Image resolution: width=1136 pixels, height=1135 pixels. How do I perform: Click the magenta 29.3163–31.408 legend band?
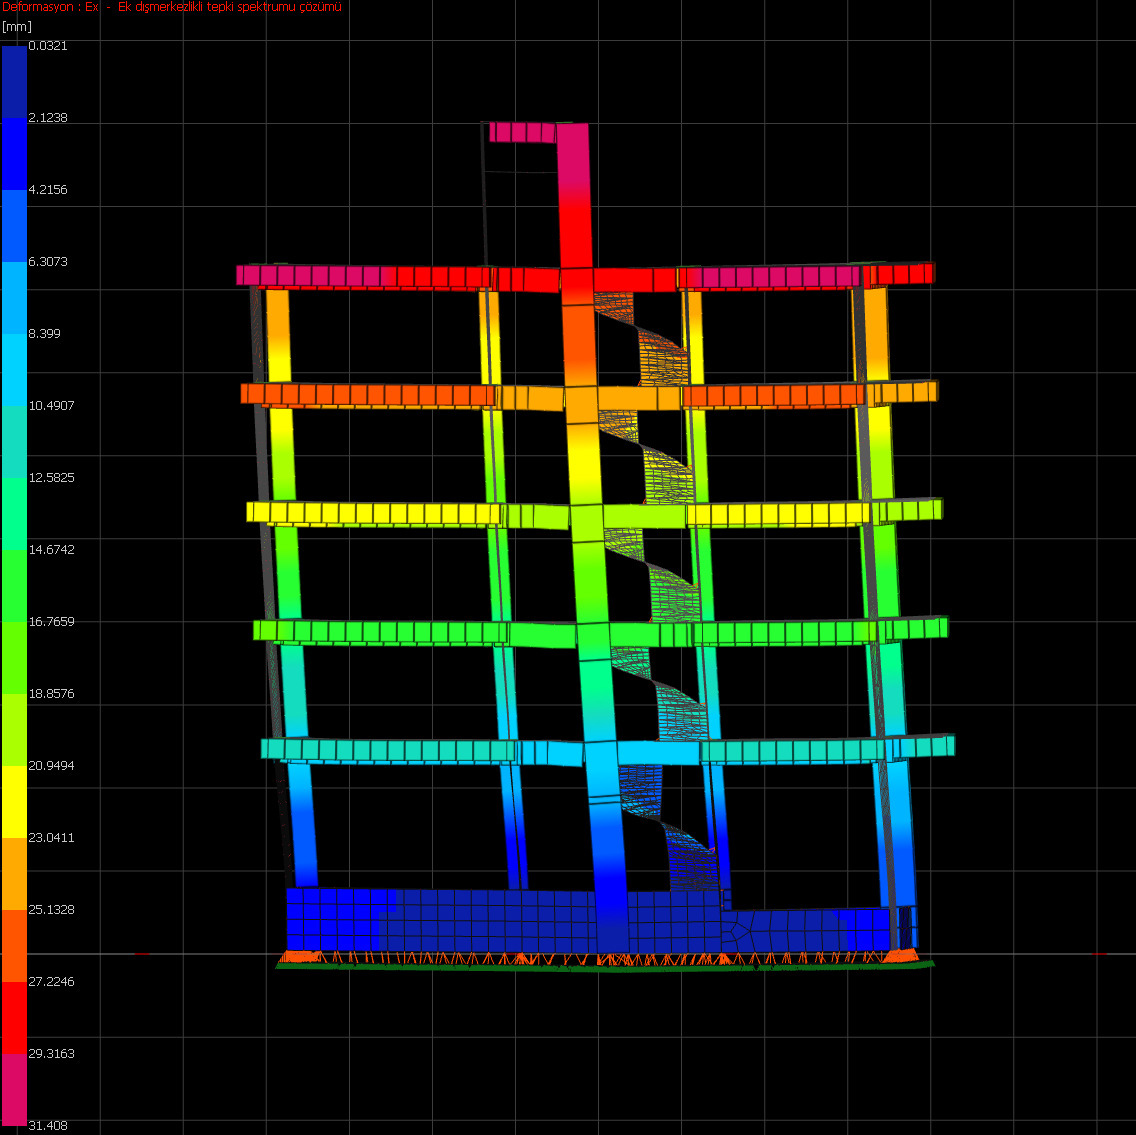tap(14, 1088)
